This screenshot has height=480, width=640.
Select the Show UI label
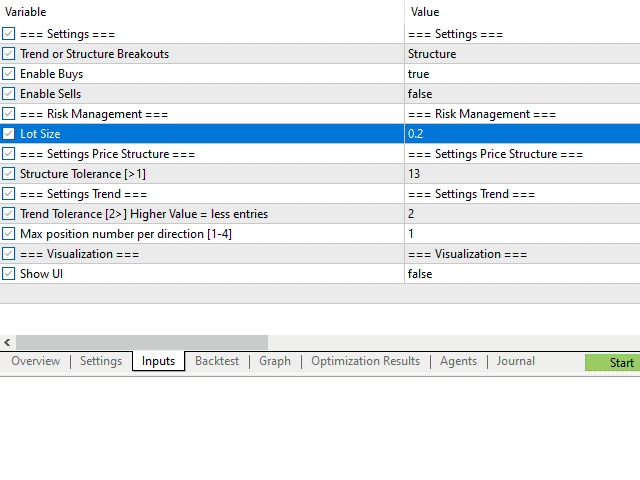coord(41,273)
